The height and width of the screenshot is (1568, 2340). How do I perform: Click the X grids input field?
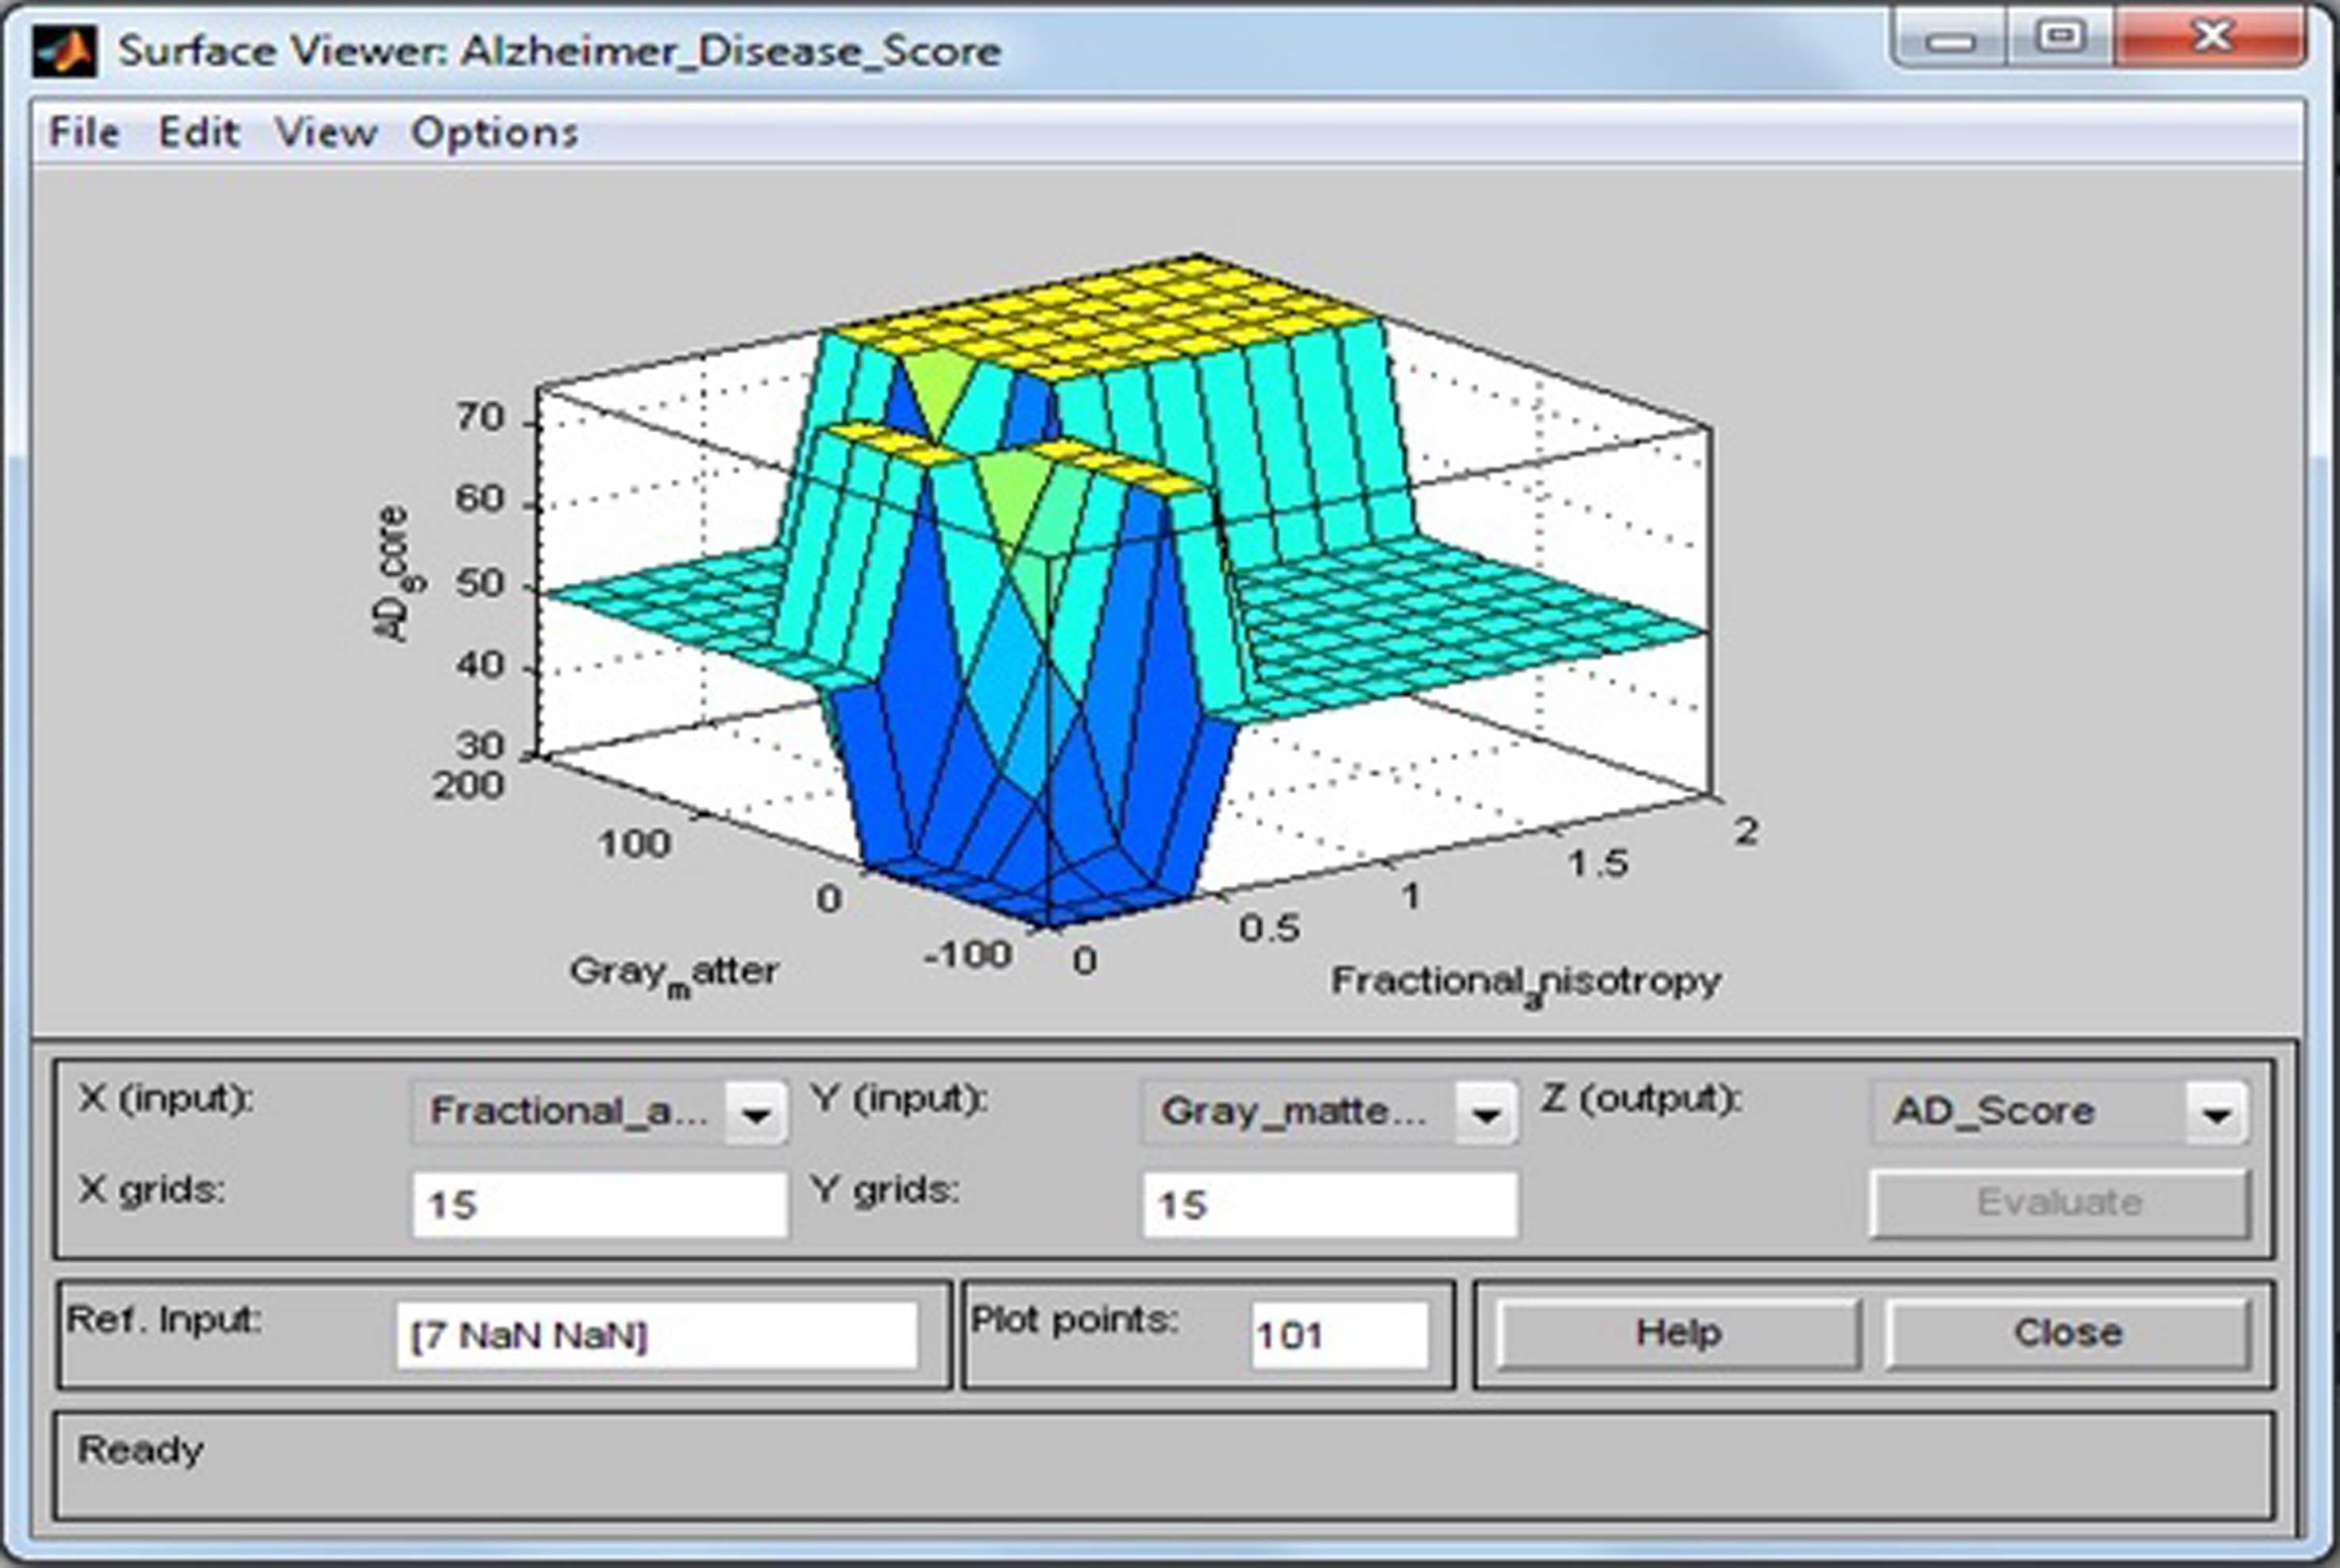(x=600, y=1204)
